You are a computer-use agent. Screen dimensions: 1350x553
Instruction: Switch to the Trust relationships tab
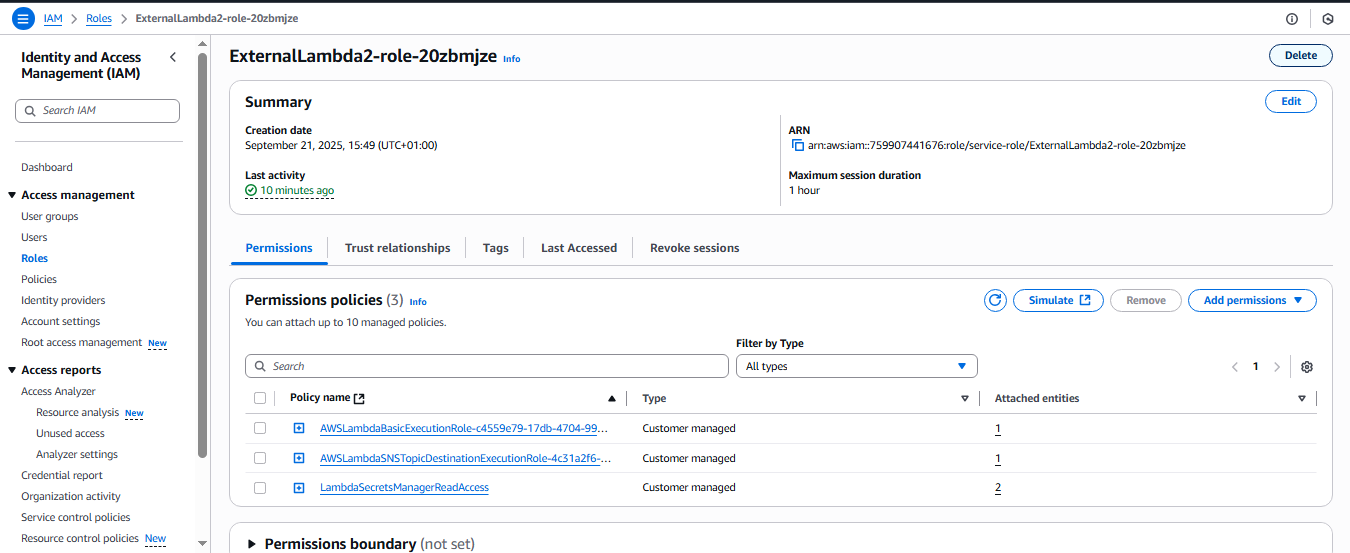[x=398, y=248]
